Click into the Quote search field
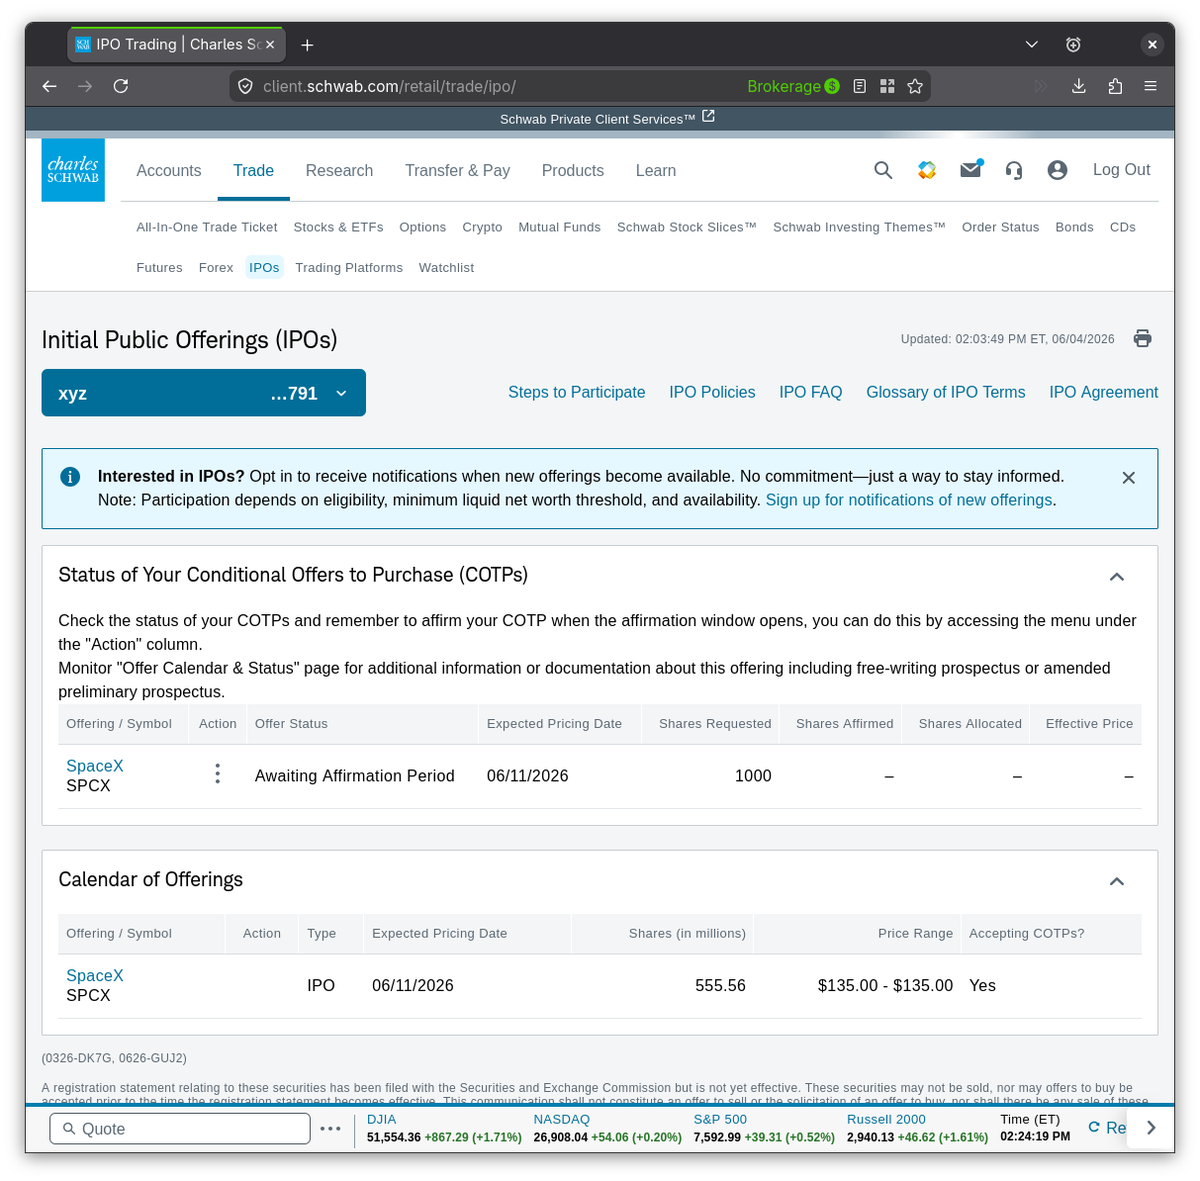Image resolution: width=1200 pixels, height=1181 pixels. [x=180, y=1128]
